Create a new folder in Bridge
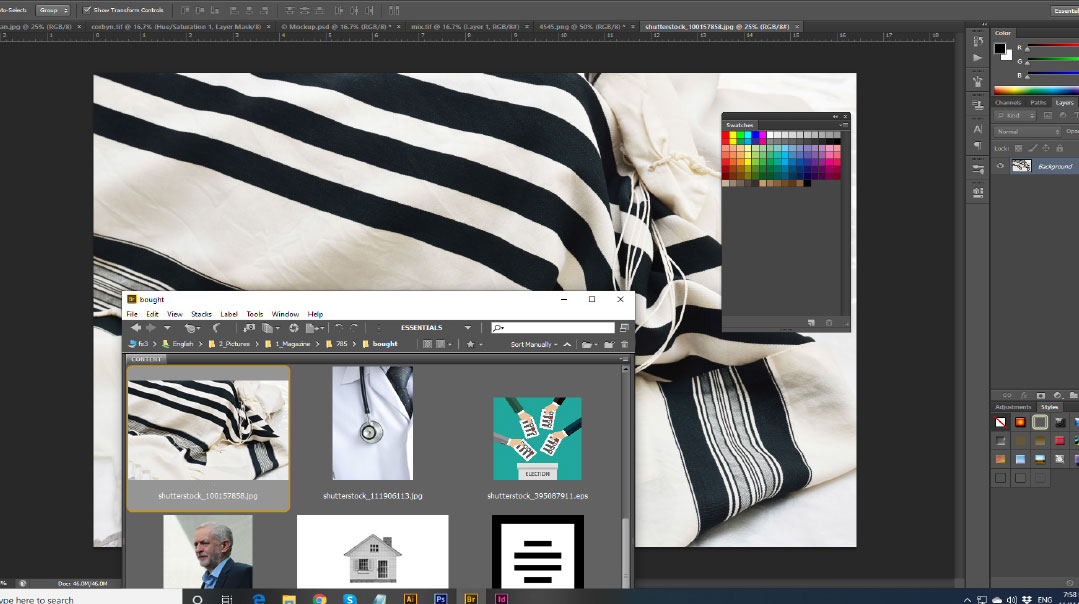 pos(609,345)
